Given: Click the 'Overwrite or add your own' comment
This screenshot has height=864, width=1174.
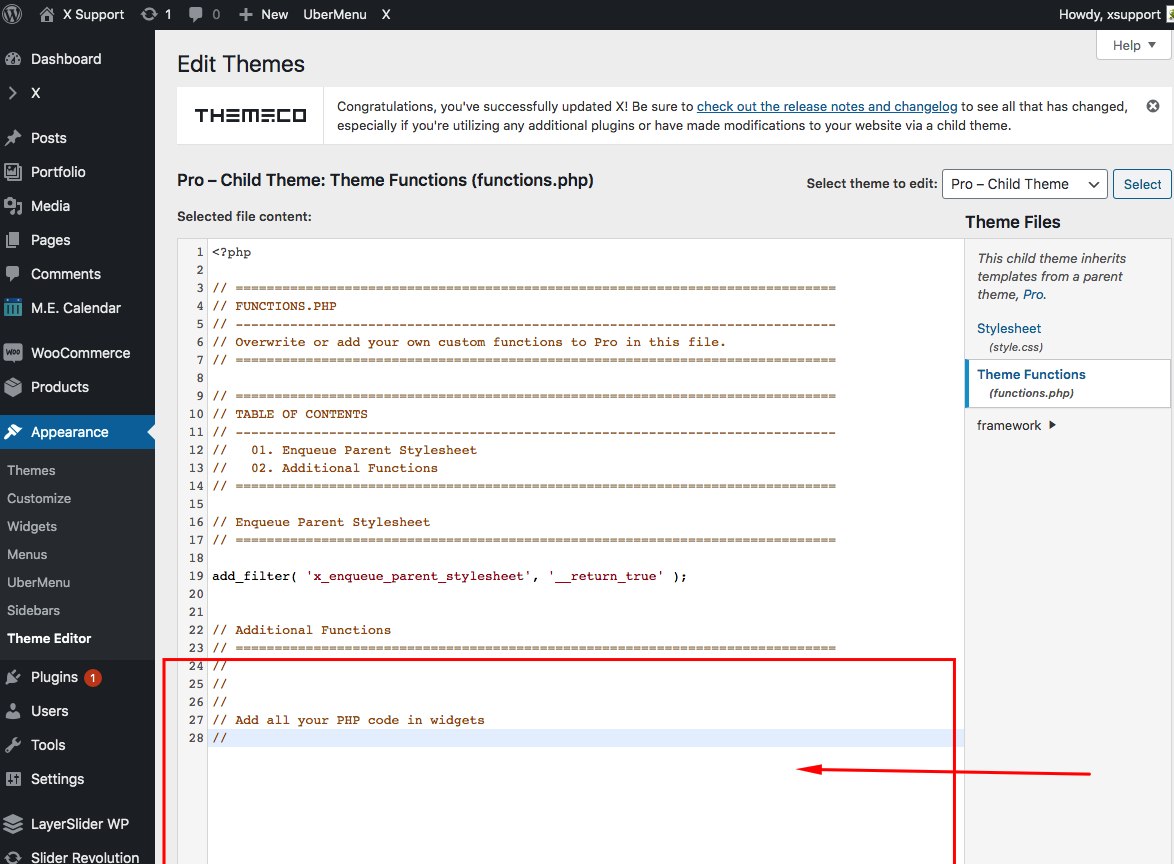Looking at the screenshot, I should 469,342.
